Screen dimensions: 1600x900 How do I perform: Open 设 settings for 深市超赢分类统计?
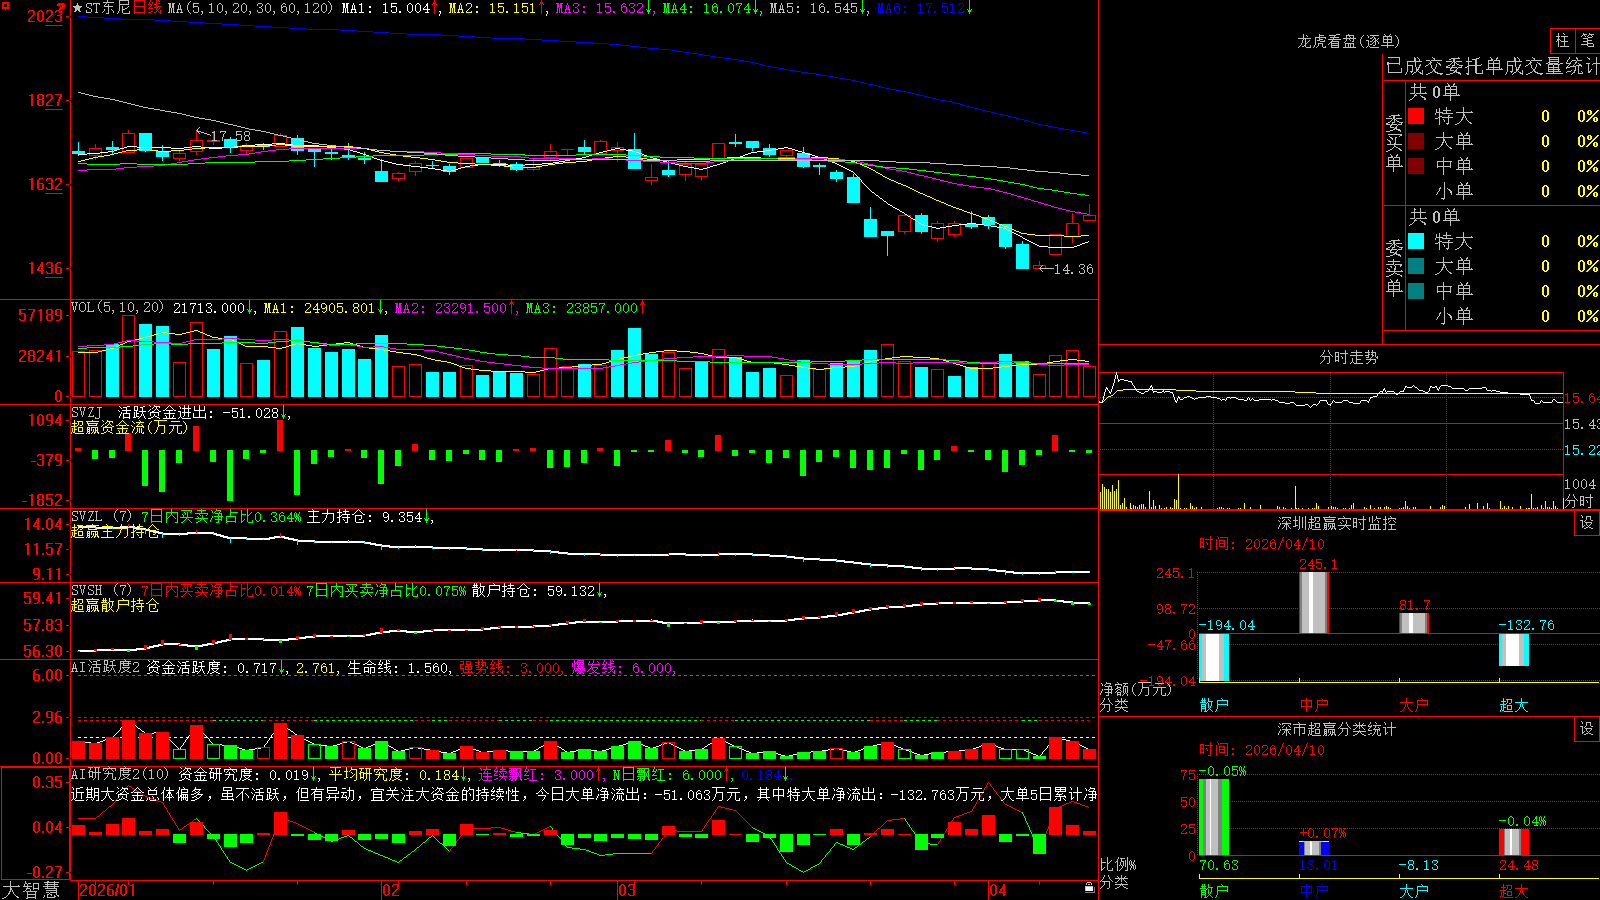1586,729
